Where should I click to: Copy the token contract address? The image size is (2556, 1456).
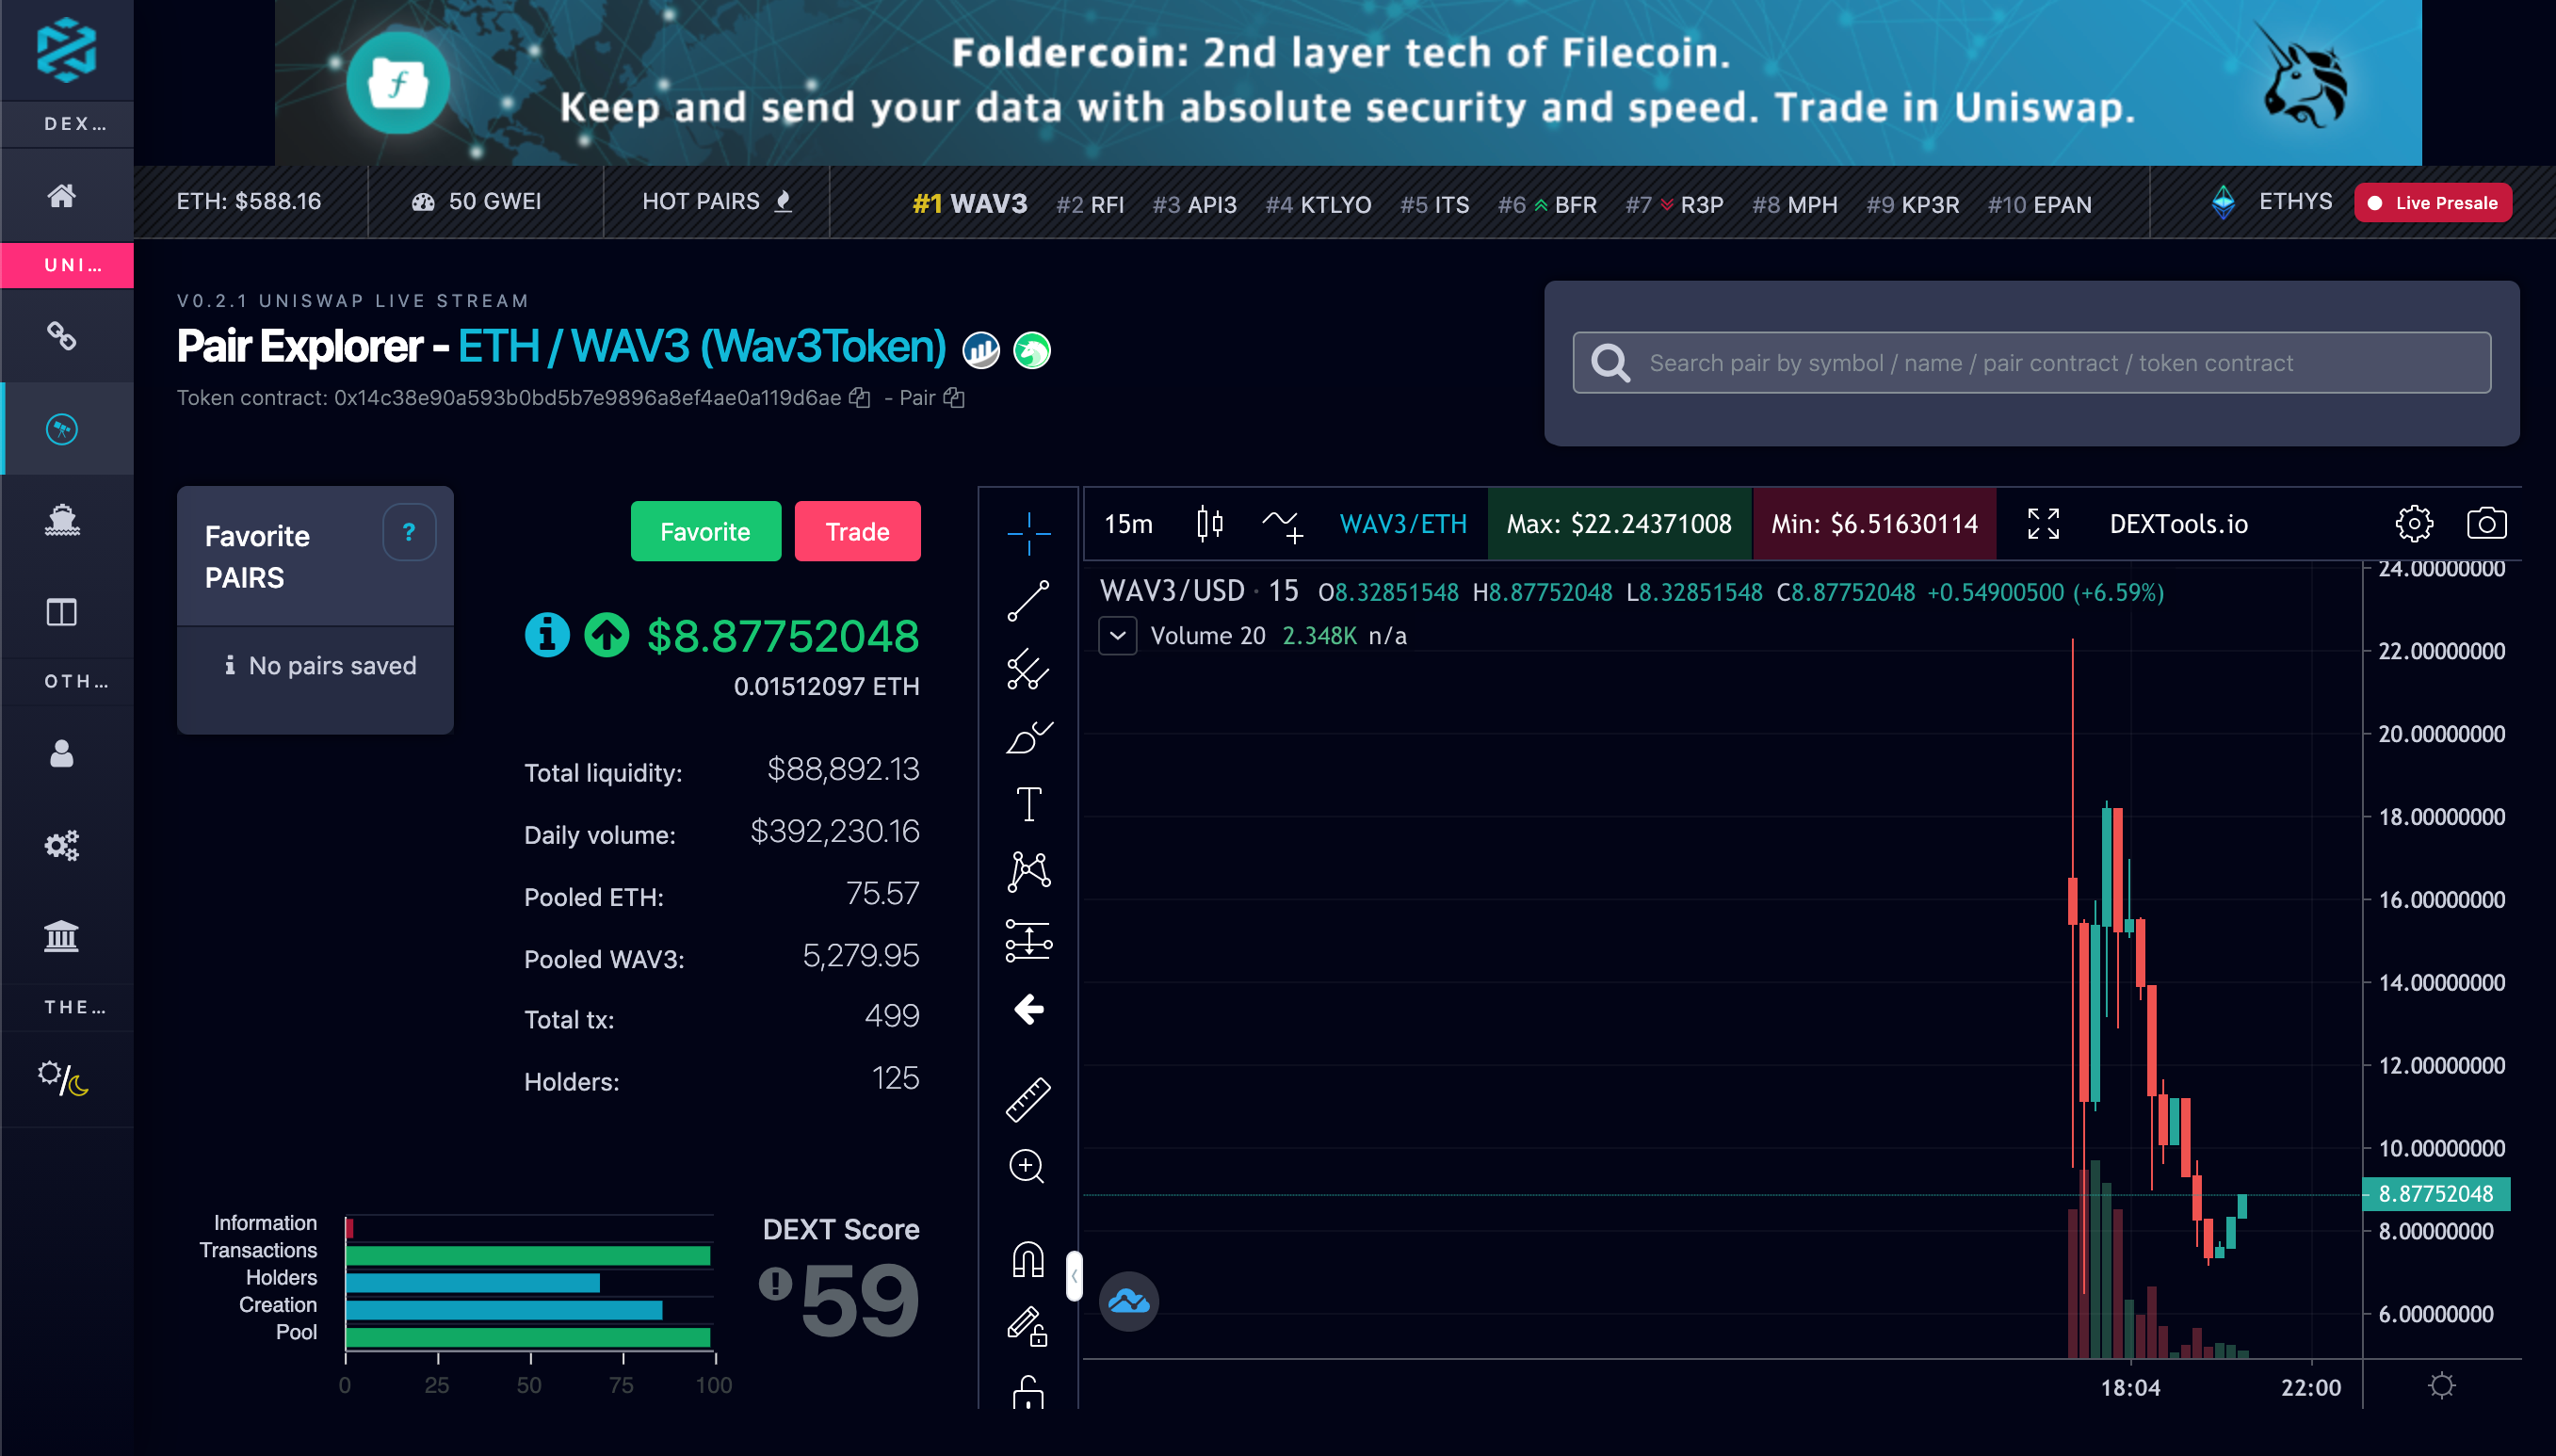coord(859,398)
